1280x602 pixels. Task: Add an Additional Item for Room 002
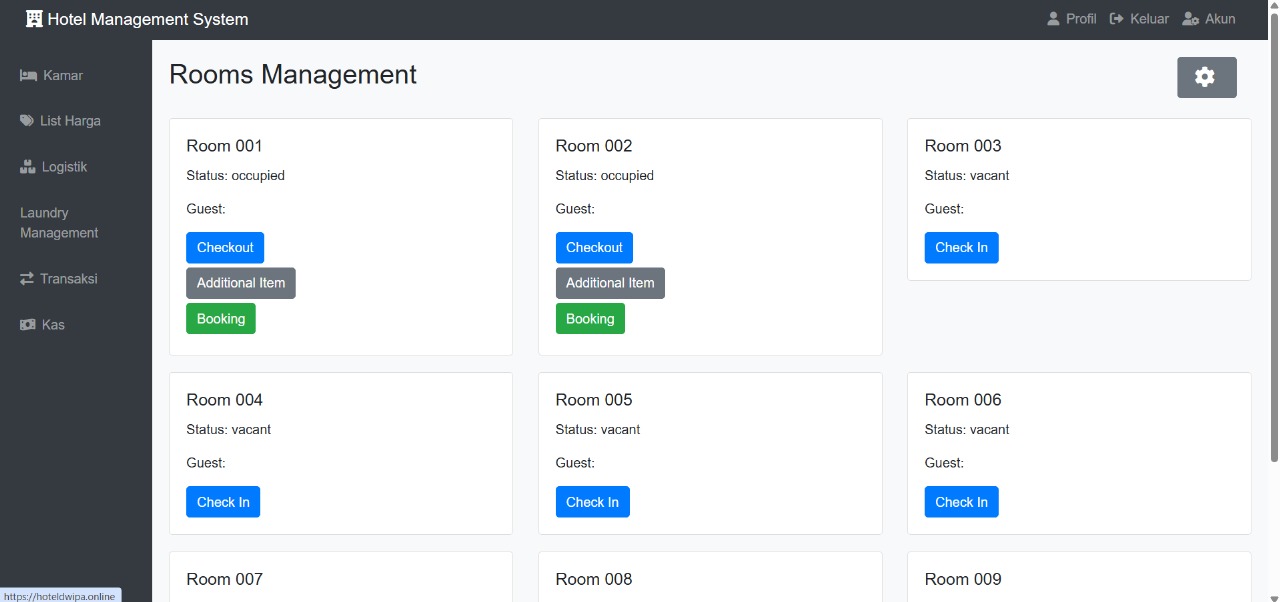click(x=610, y=283)
